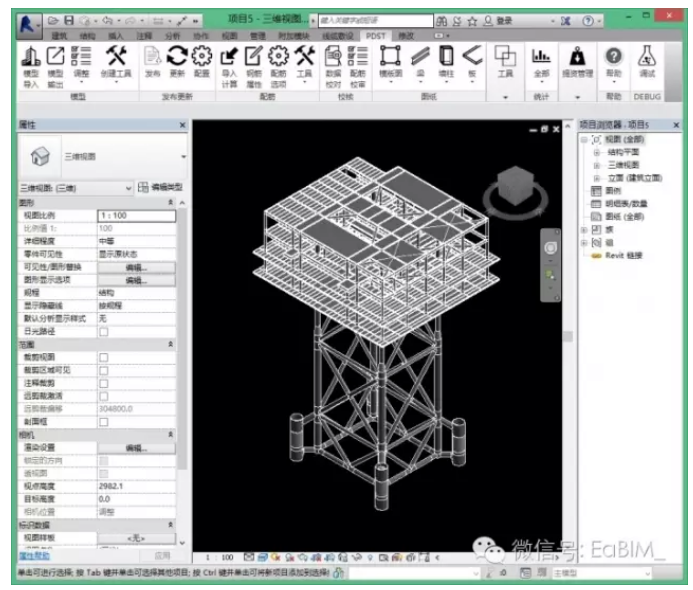Expand the 结构平面 tree node

[597, 152]
